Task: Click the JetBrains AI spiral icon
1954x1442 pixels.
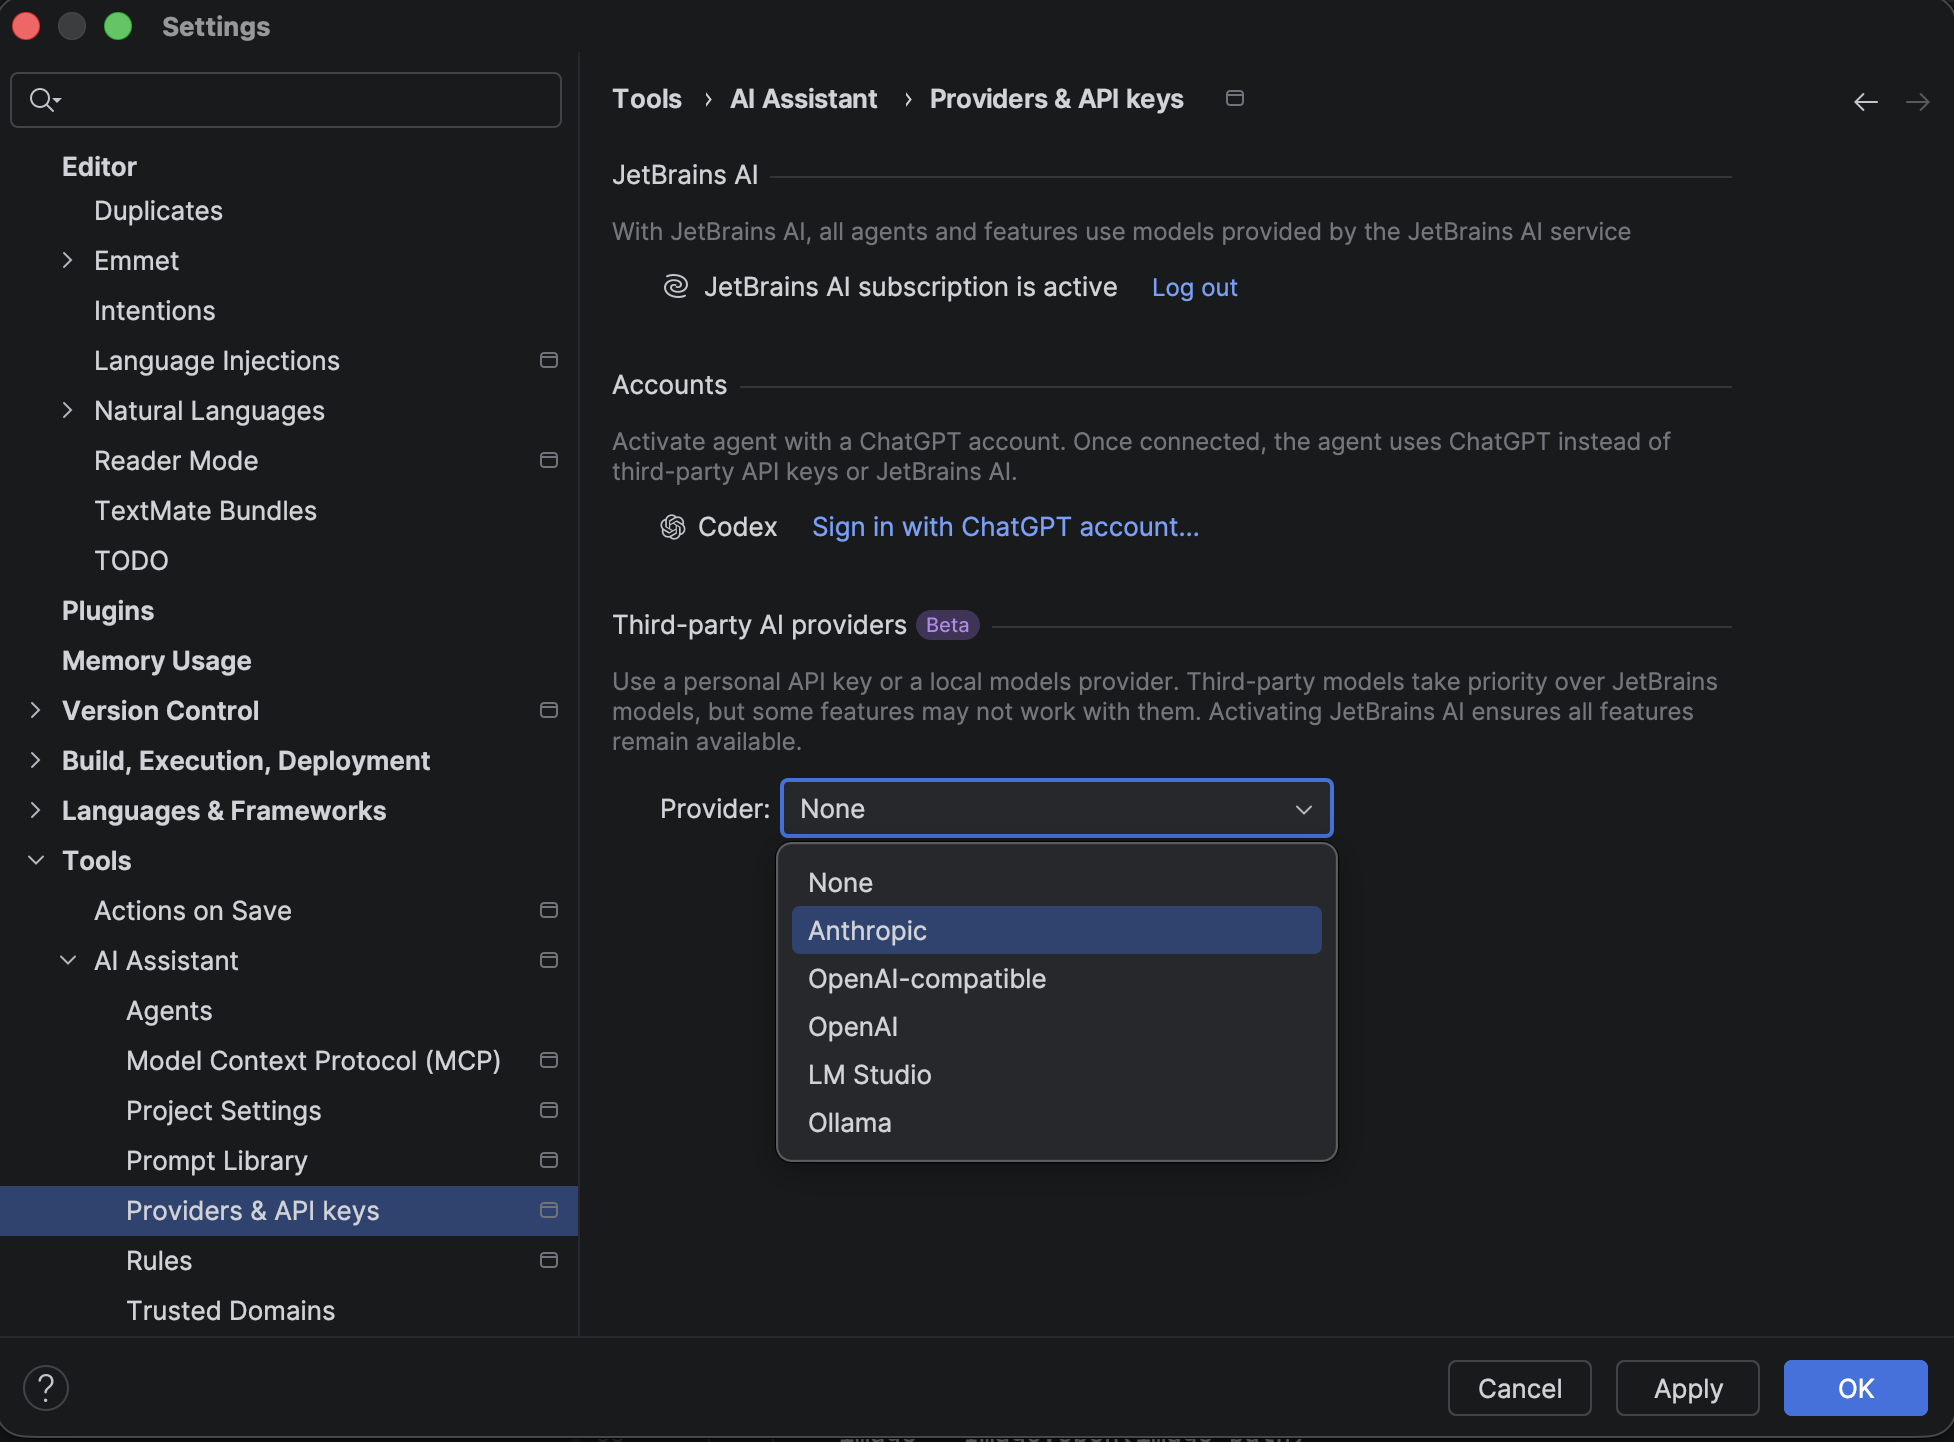Action: (676, 287)
